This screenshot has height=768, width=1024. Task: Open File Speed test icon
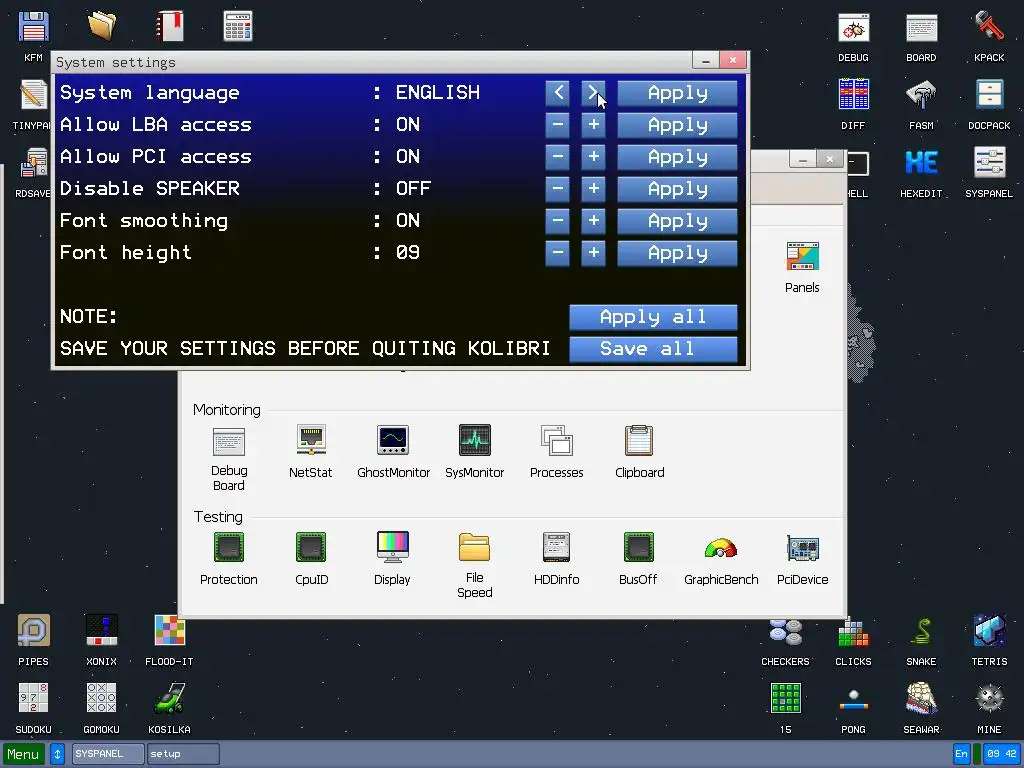coord(475,547)
